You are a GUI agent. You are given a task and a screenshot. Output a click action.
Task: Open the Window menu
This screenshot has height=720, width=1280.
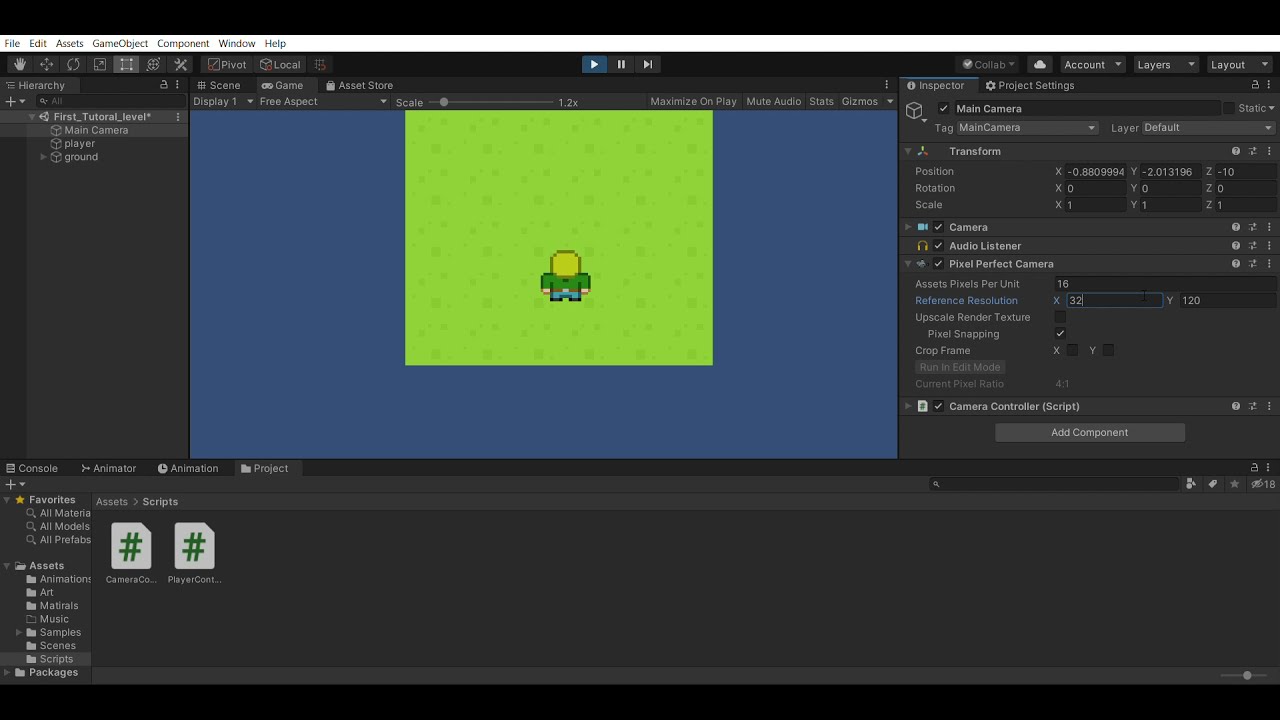(237, 43)
